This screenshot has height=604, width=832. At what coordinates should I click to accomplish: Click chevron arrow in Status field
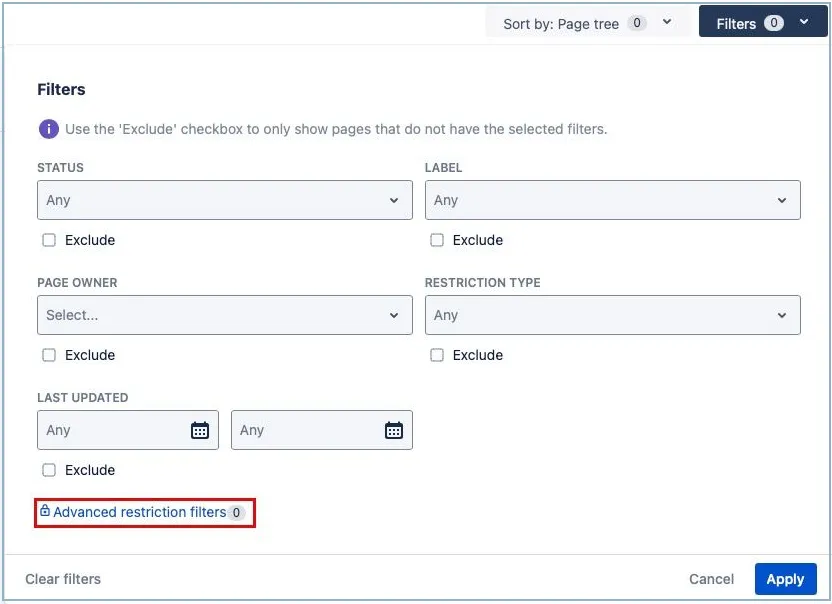pyautogui.click(x=394, y=200)
